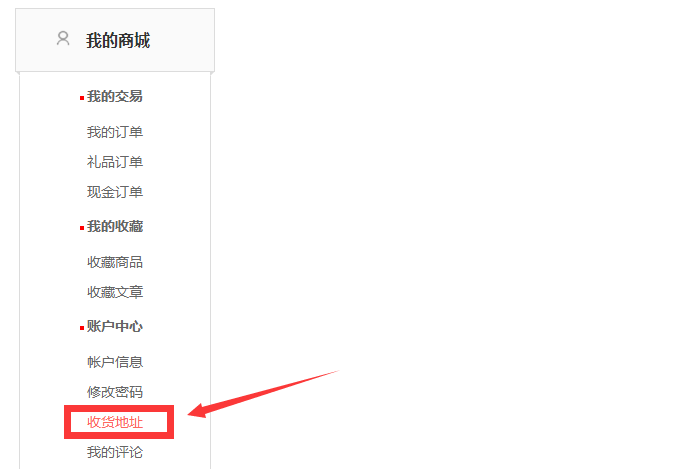
Task: Click the red bullet beside 账户中心
Action: point(82,328)
